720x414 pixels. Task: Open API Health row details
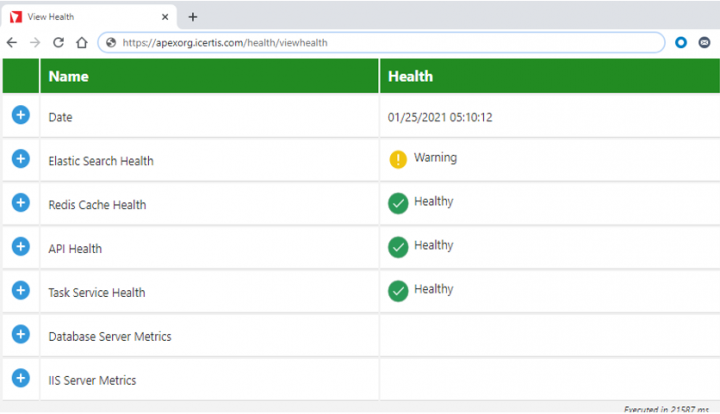[x=21, y=247]
